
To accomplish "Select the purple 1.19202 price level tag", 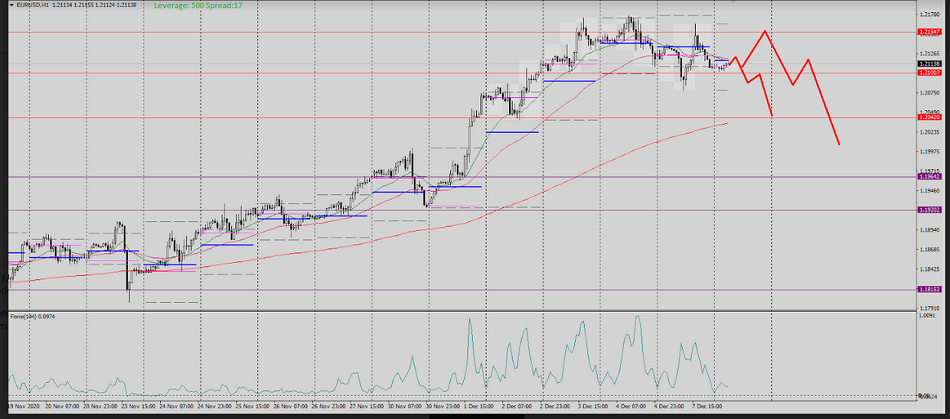I will pos(928,210).
